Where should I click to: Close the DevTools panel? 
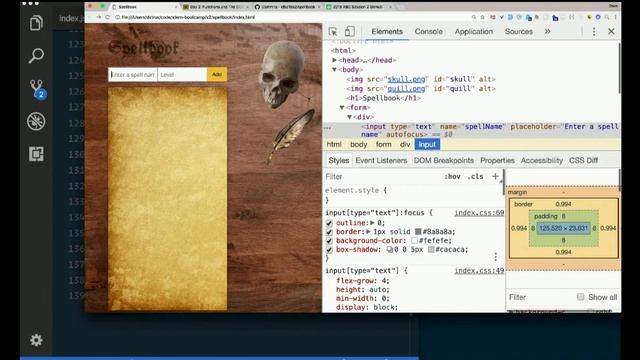point(611,31)
